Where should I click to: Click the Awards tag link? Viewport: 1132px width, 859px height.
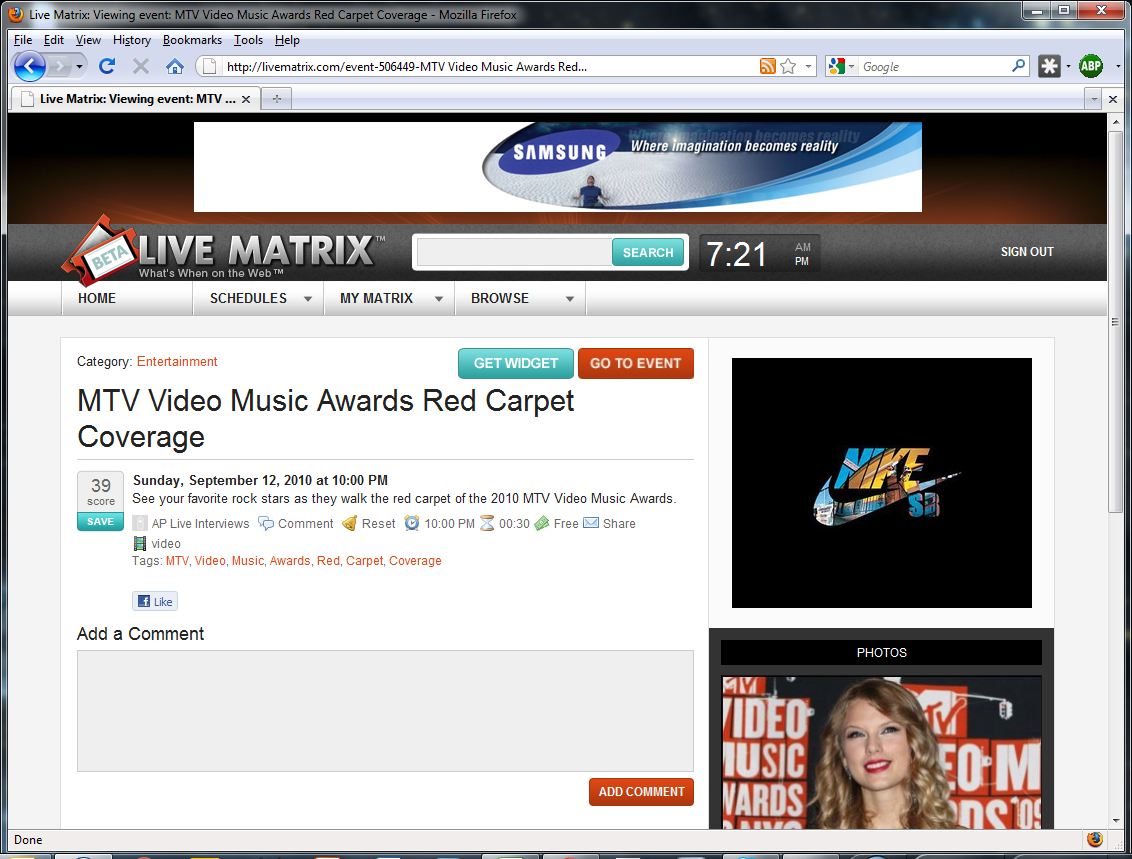coord(289,561)
